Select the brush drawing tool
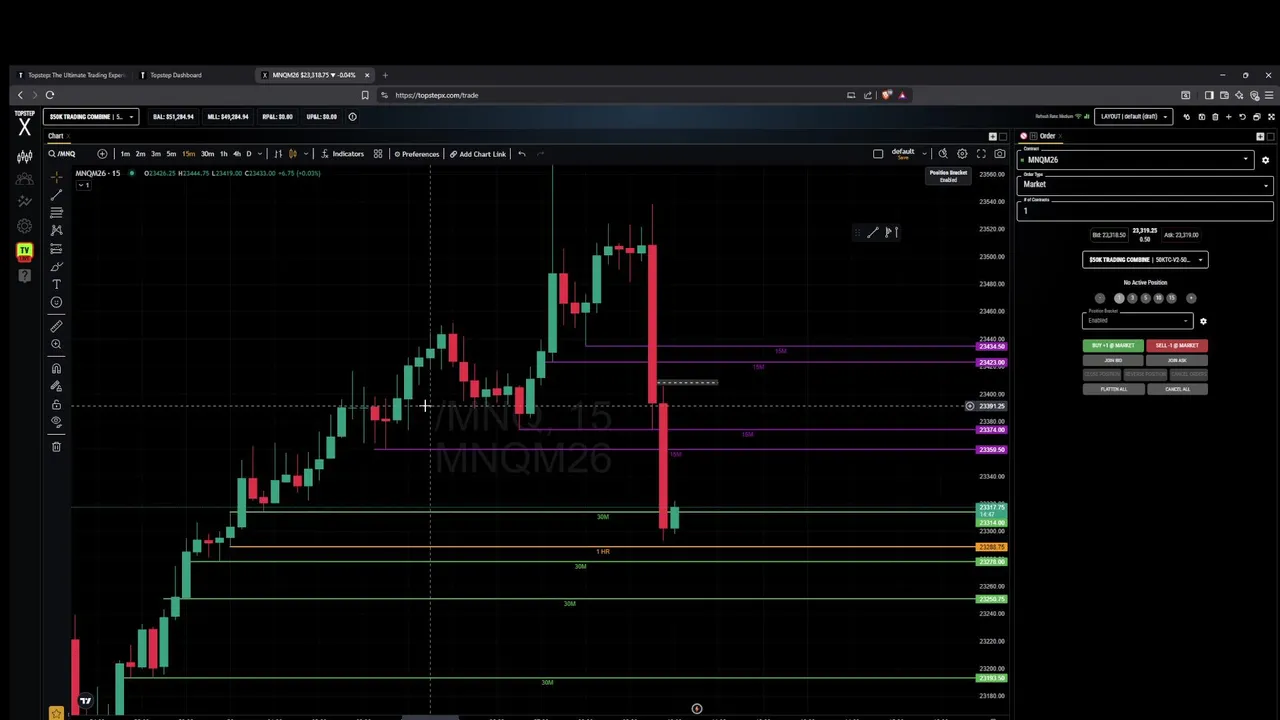 click(56, 266)
